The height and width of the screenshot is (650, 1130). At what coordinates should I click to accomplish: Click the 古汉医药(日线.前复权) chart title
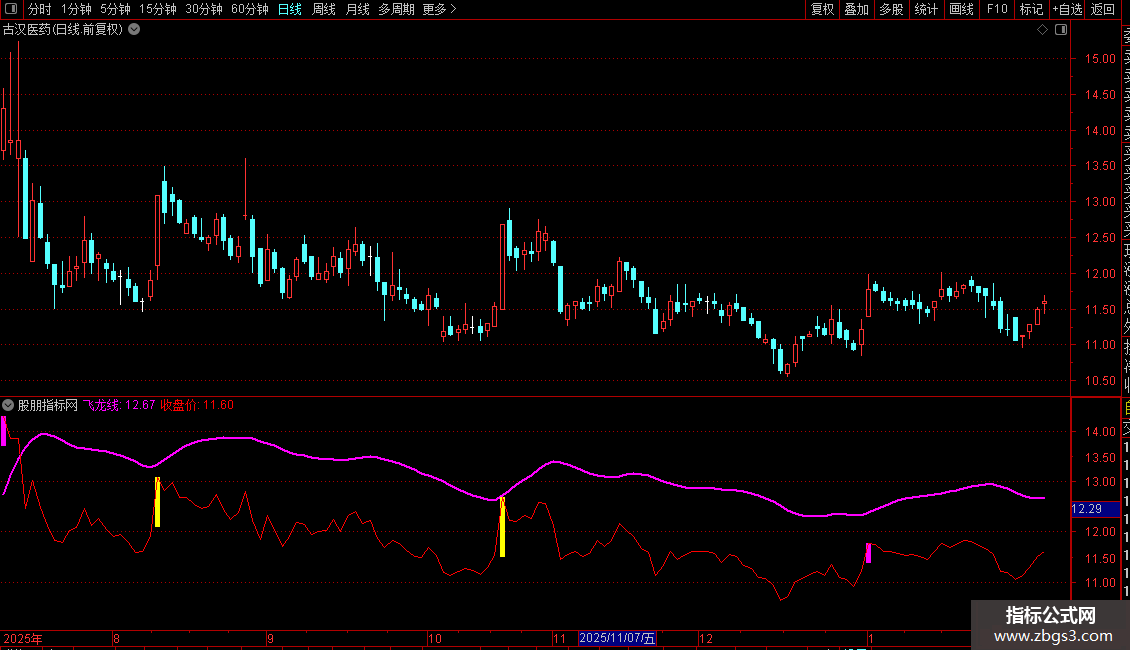63,30
